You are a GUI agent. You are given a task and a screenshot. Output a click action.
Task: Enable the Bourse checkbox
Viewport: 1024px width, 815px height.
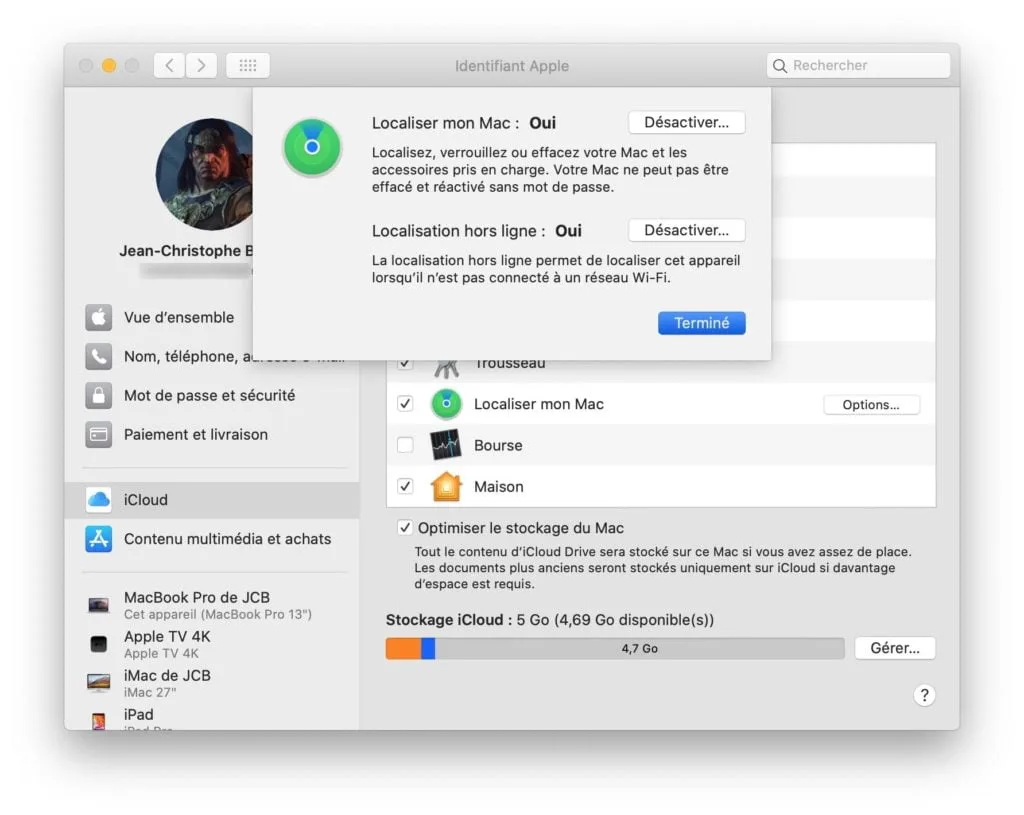[x=405, y=445]
